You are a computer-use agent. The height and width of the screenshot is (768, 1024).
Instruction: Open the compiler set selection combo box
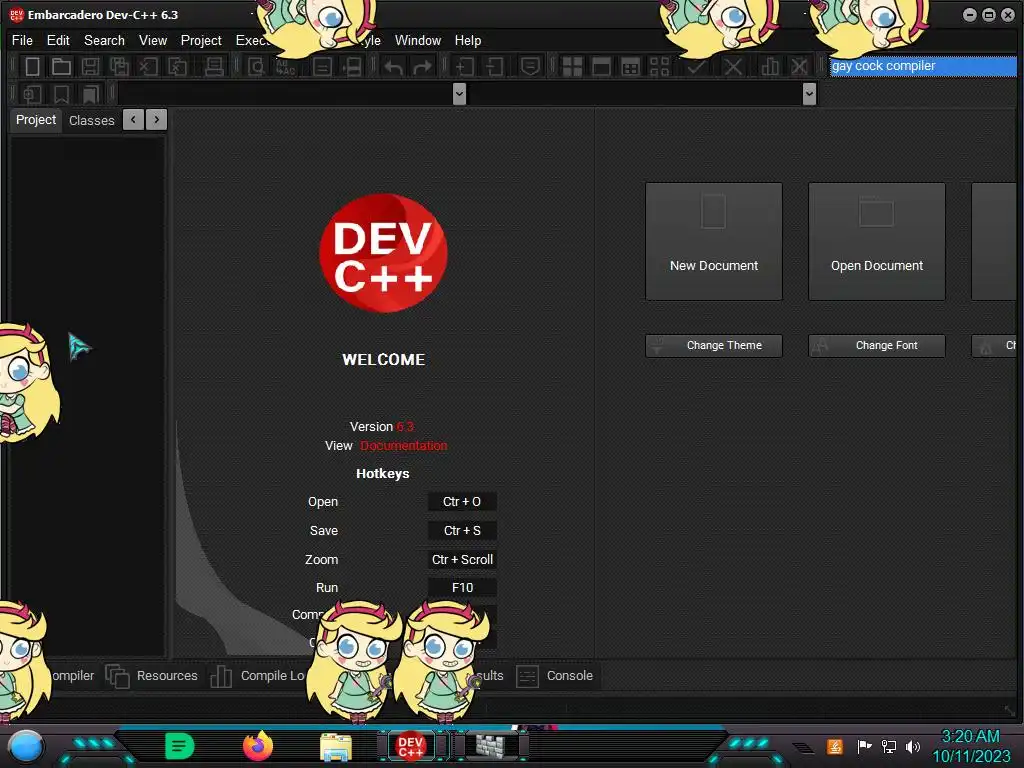(x=923, y=66)
